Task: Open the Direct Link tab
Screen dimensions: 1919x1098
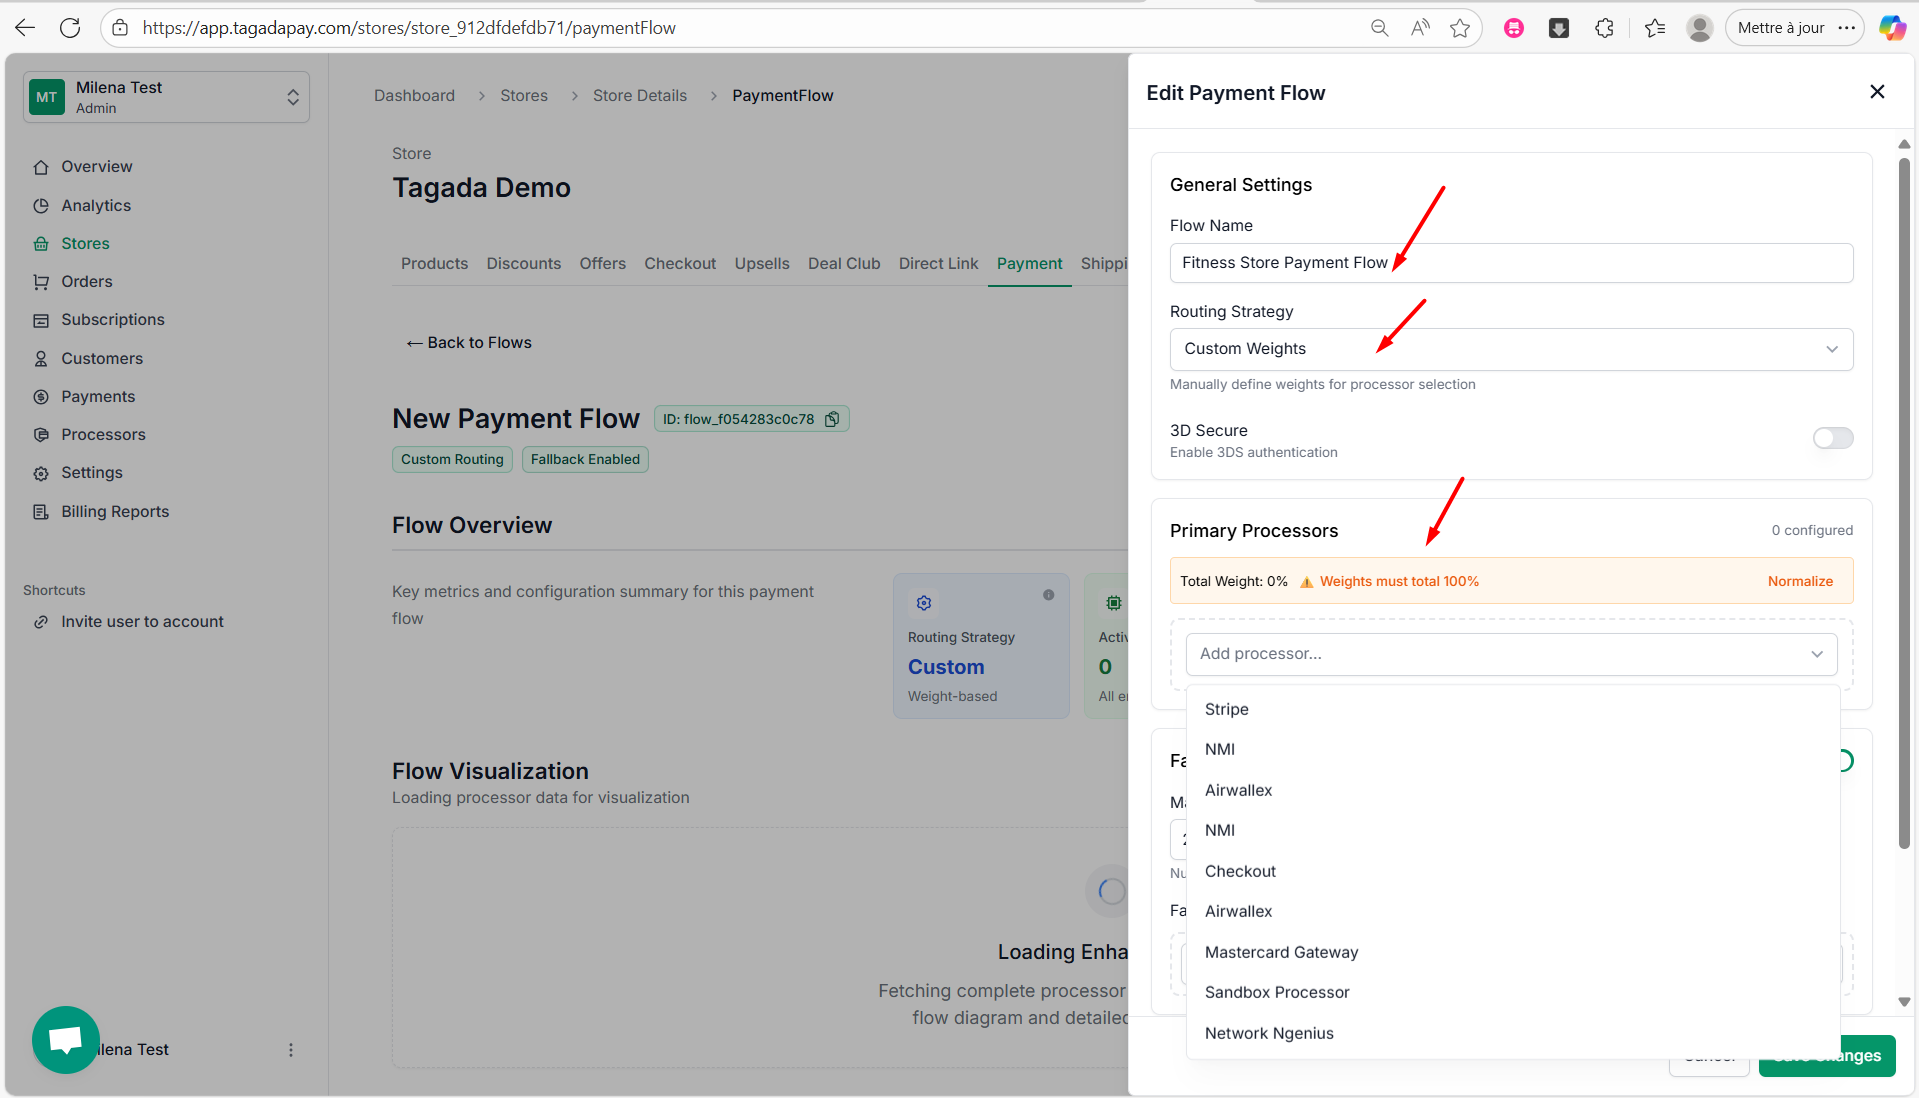Action: pyautogui.click(x=938, y=263)
